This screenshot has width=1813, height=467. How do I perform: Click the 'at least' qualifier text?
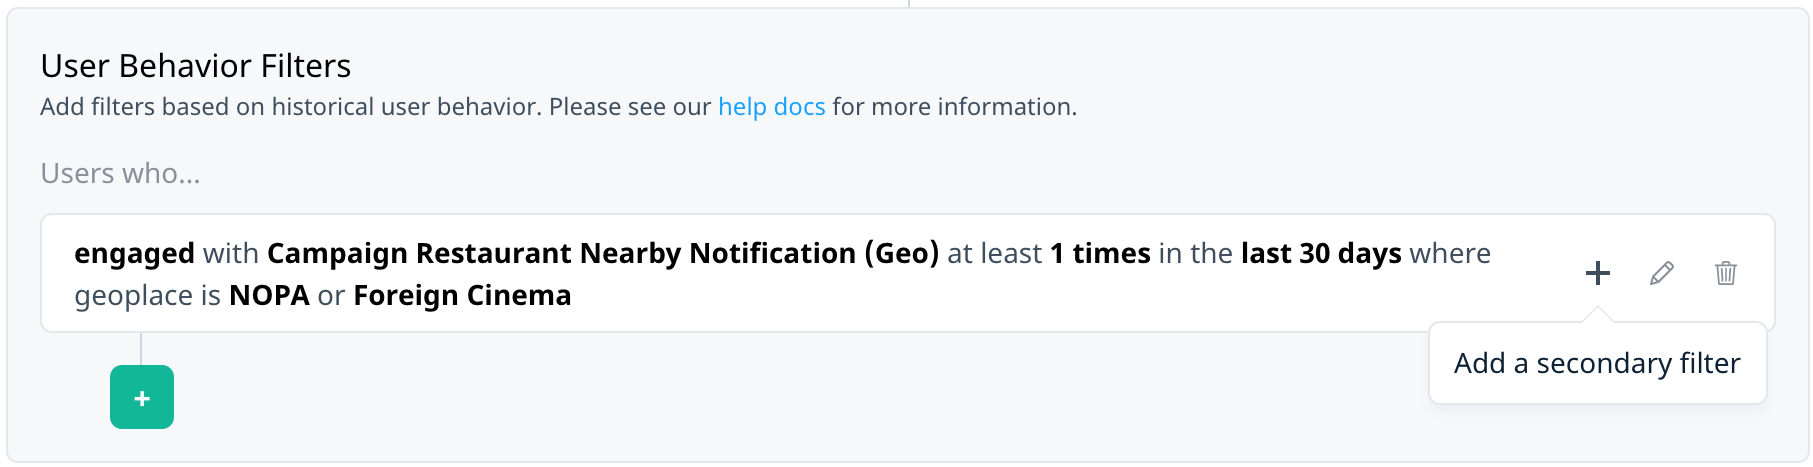(x=995, y=254)
